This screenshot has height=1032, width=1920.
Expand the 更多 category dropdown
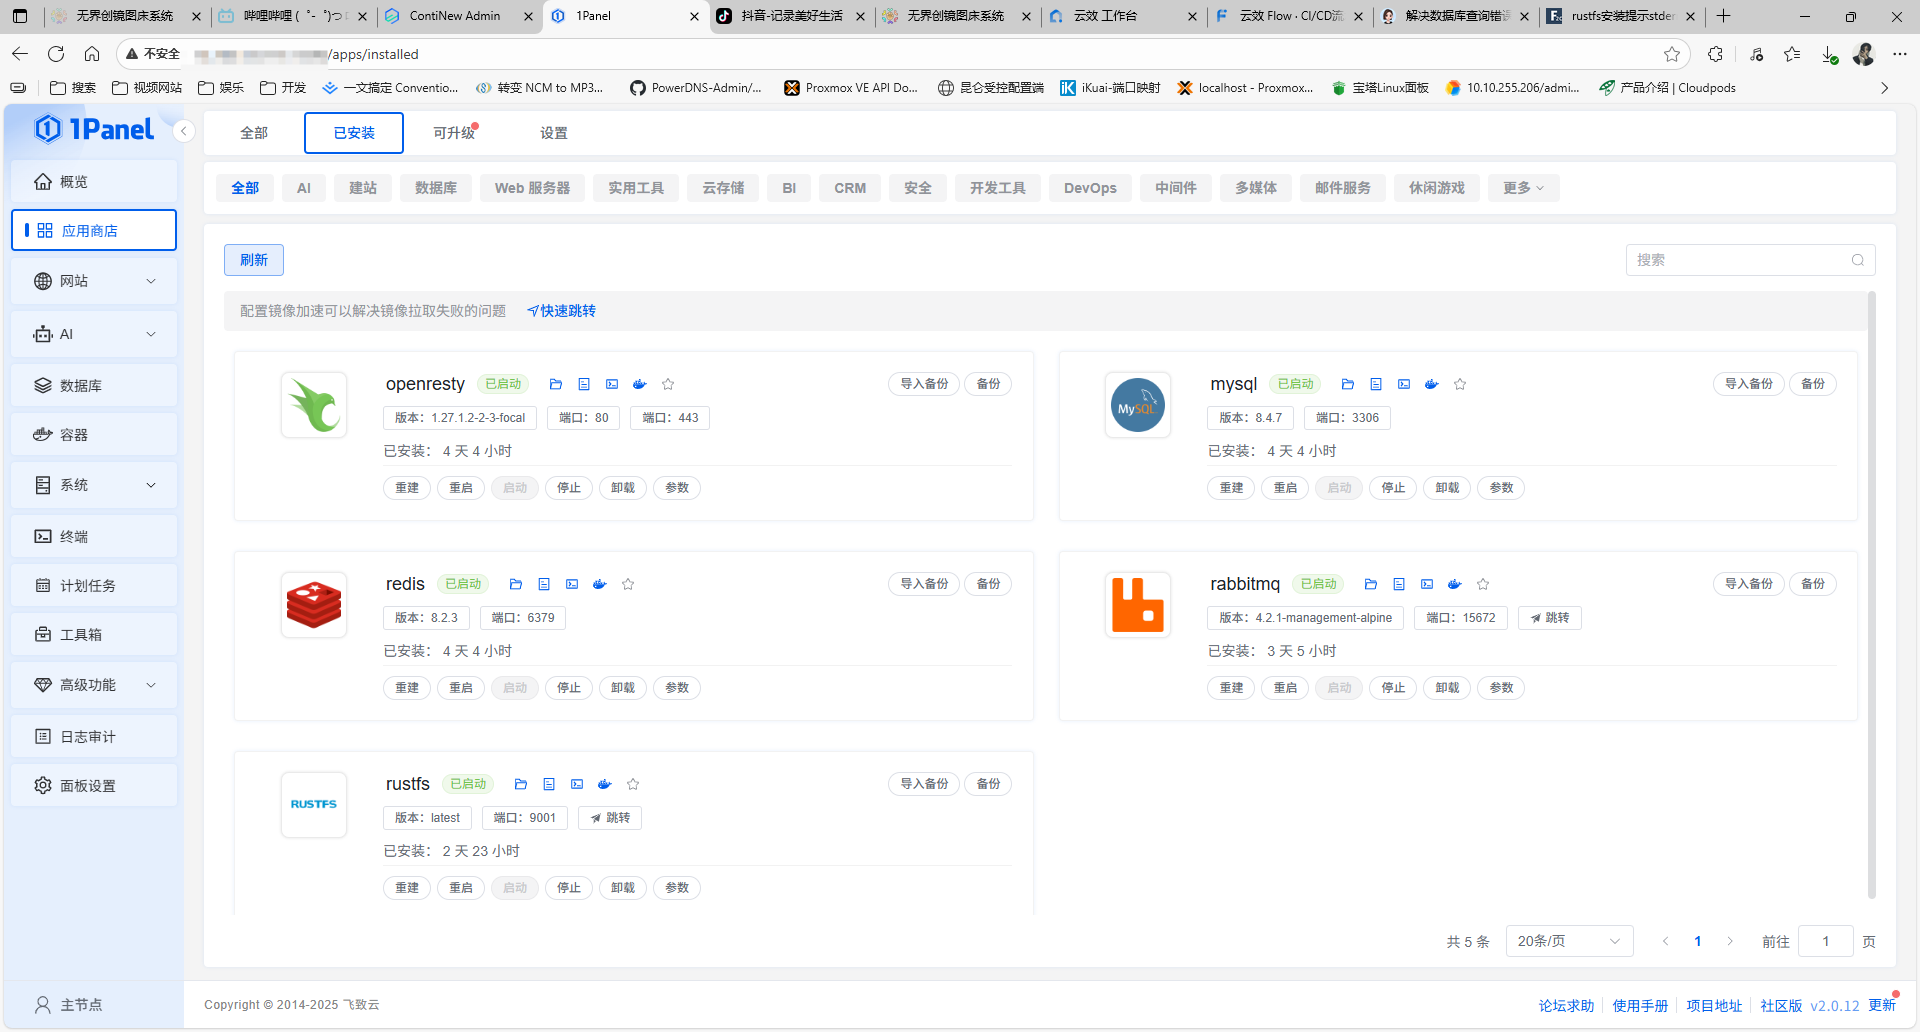1522,188
